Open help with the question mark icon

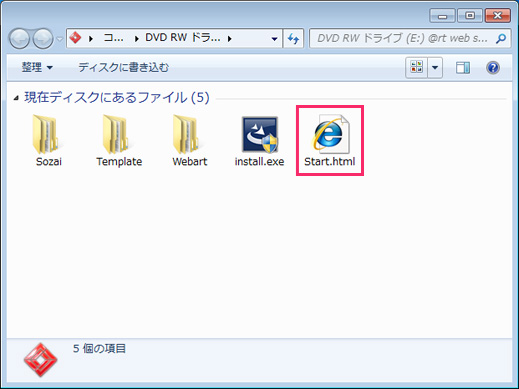493,68
